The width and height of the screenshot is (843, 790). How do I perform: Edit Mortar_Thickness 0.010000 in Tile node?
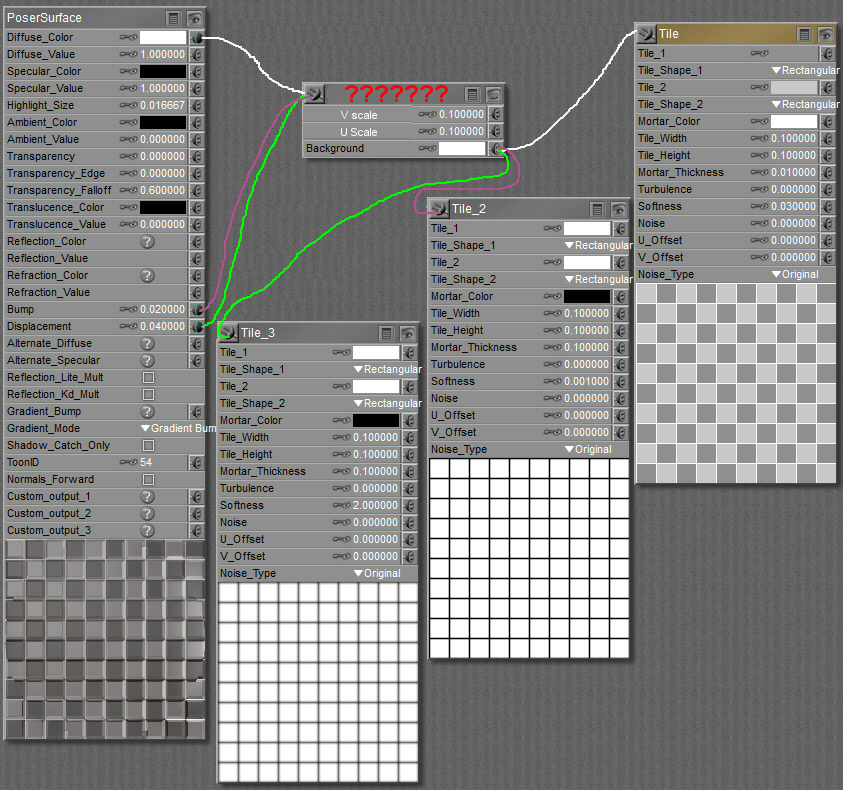click(x=794, y=173)
